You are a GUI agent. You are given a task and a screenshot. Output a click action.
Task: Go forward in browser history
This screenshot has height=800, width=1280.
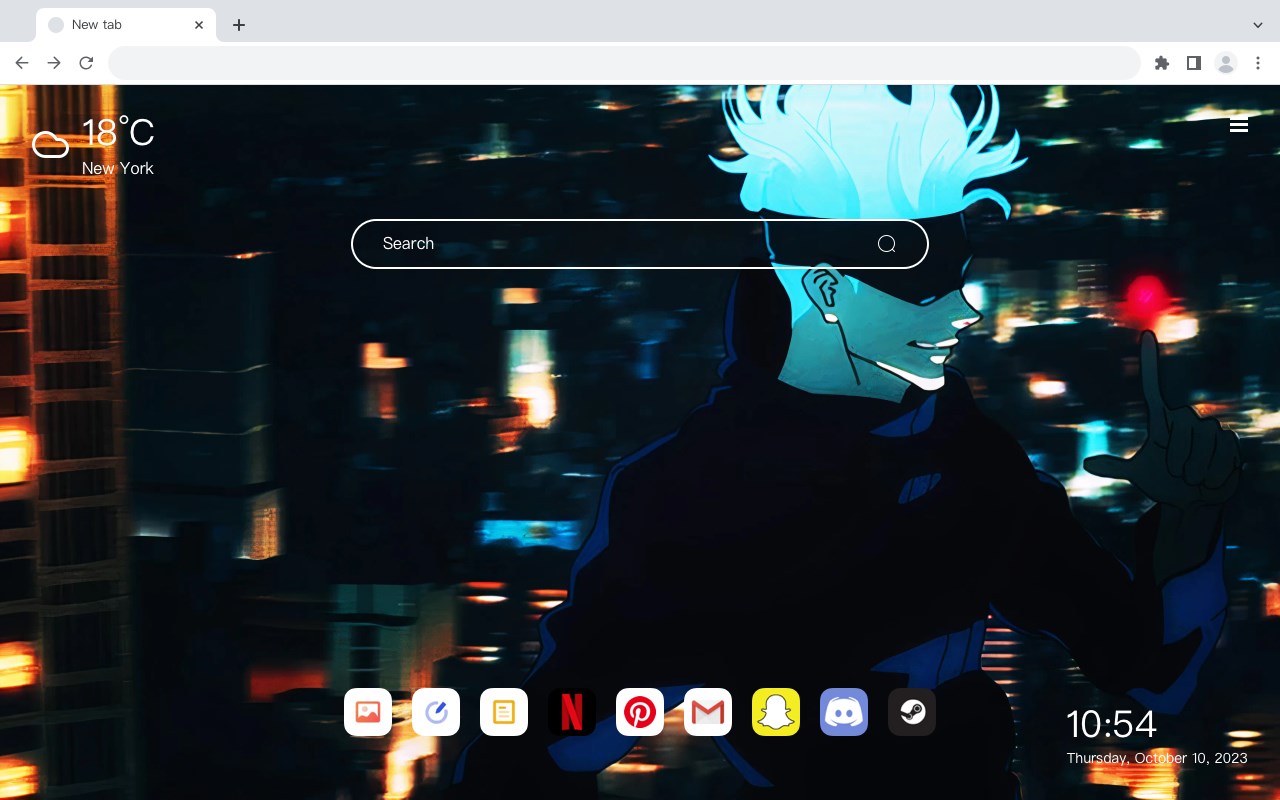pyautogui.click(x=54, y=63)
